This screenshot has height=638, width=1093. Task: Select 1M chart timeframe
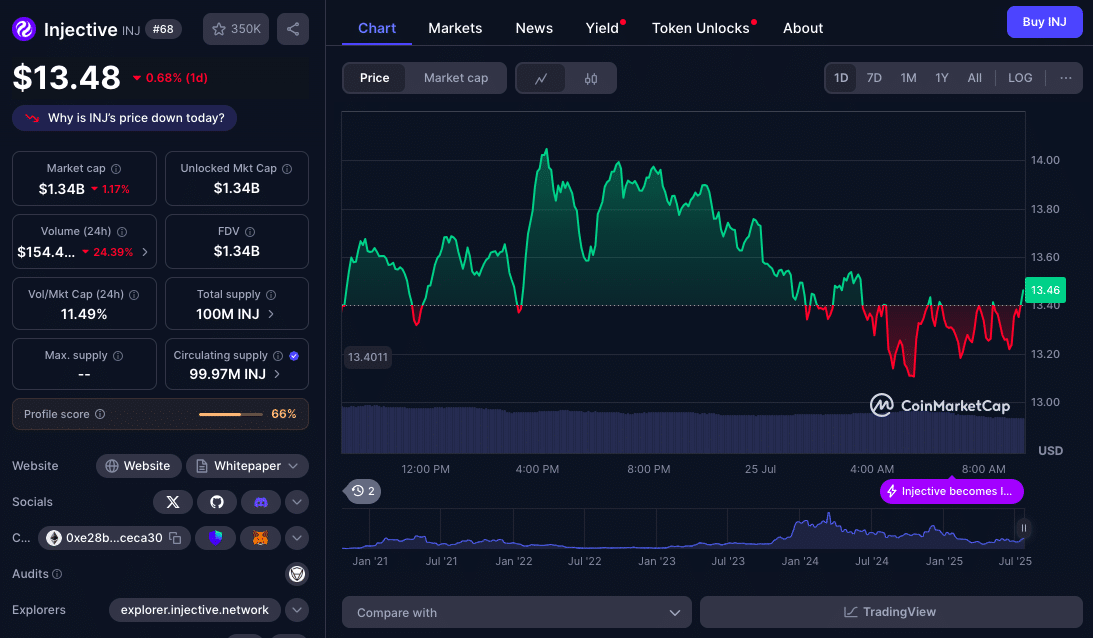(908, 78)
